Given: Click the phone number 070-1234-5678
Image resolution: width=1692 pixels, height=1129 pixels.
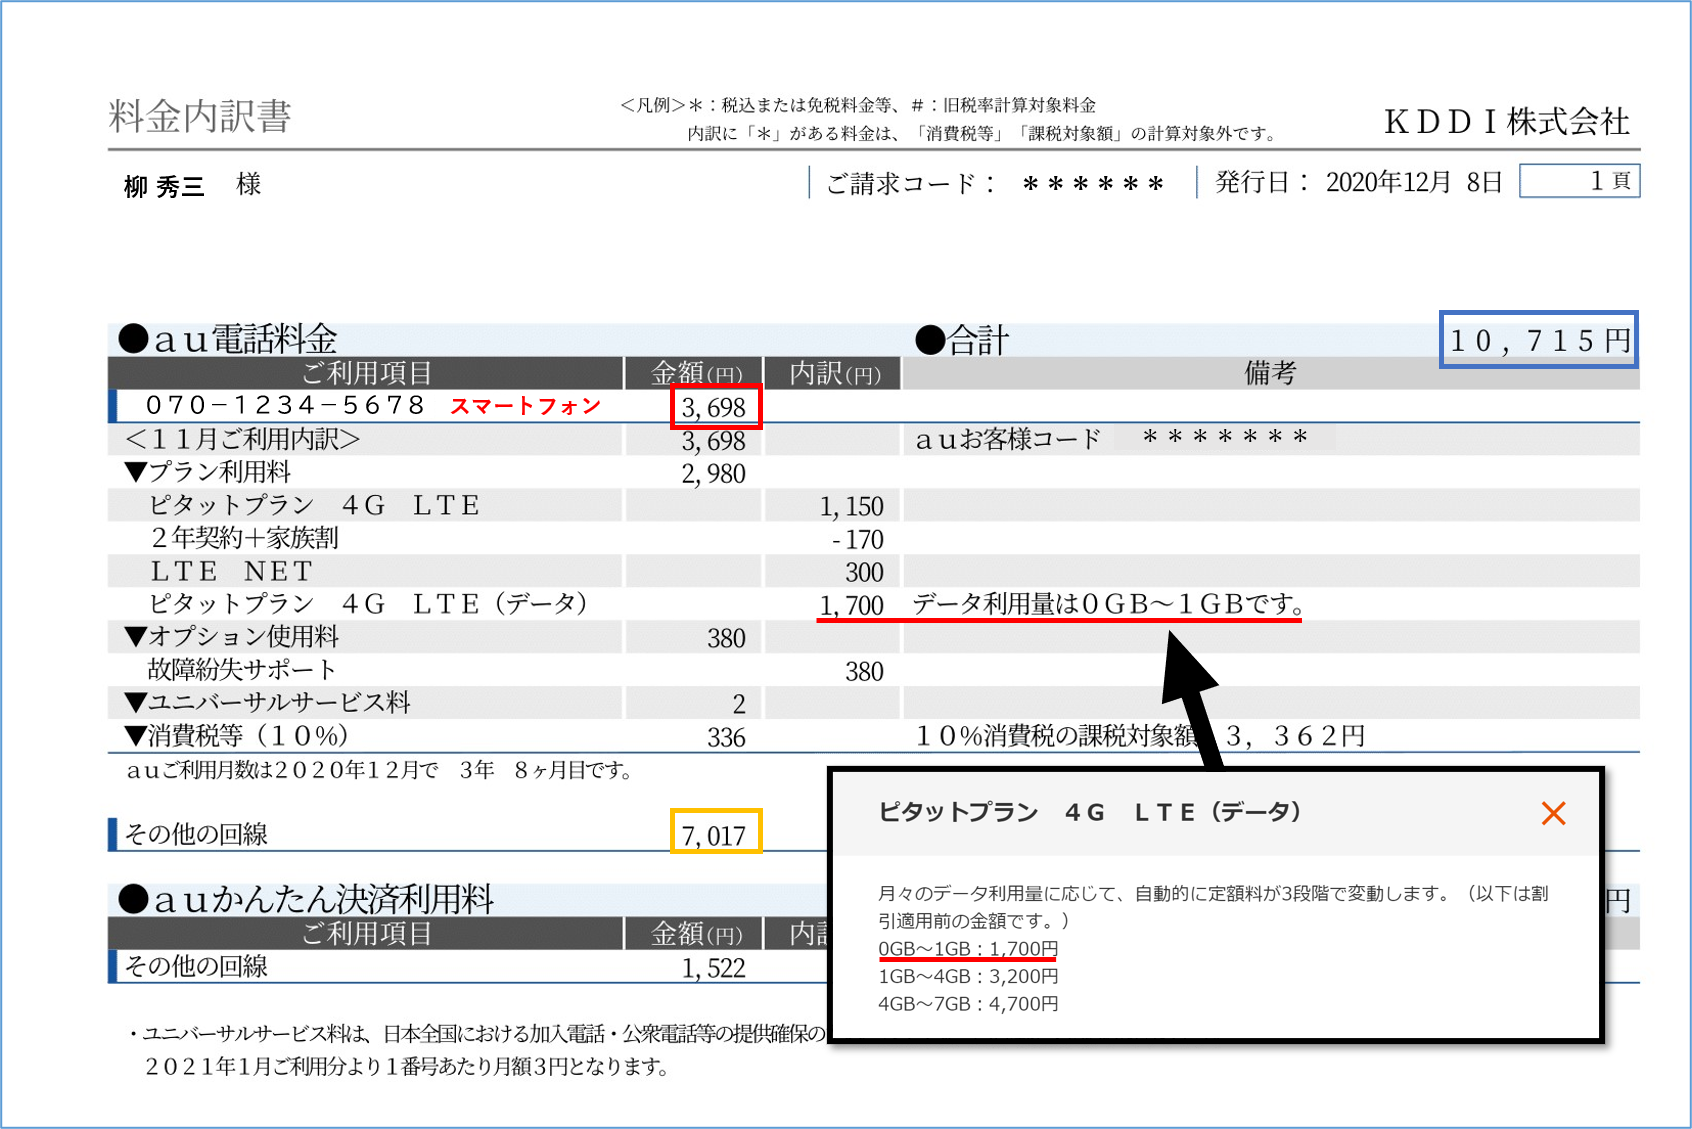Looking at the screenshot, I should tap(286, 405).
